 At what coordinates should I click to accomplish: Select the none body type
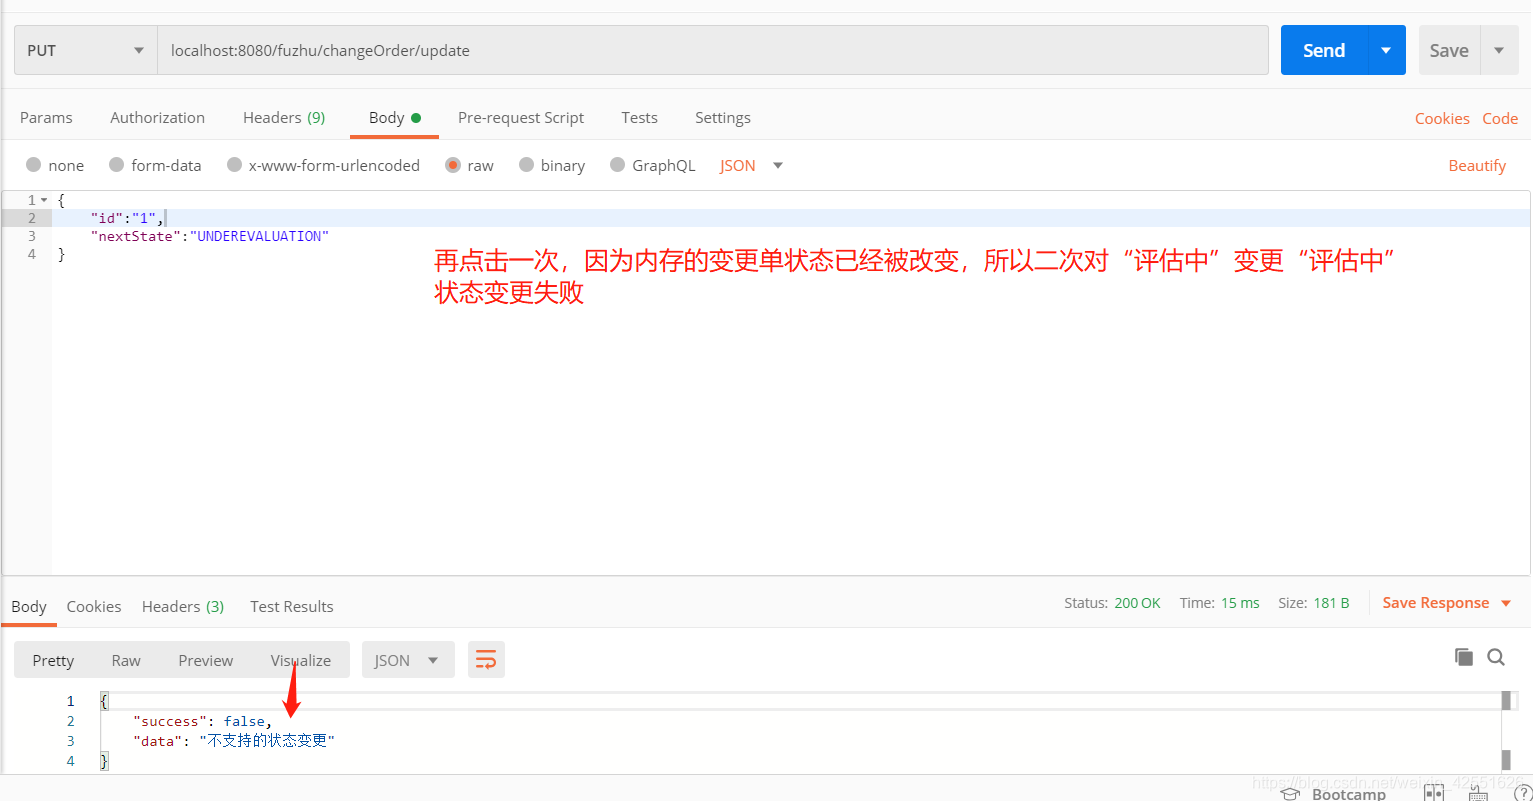point(55,165)
